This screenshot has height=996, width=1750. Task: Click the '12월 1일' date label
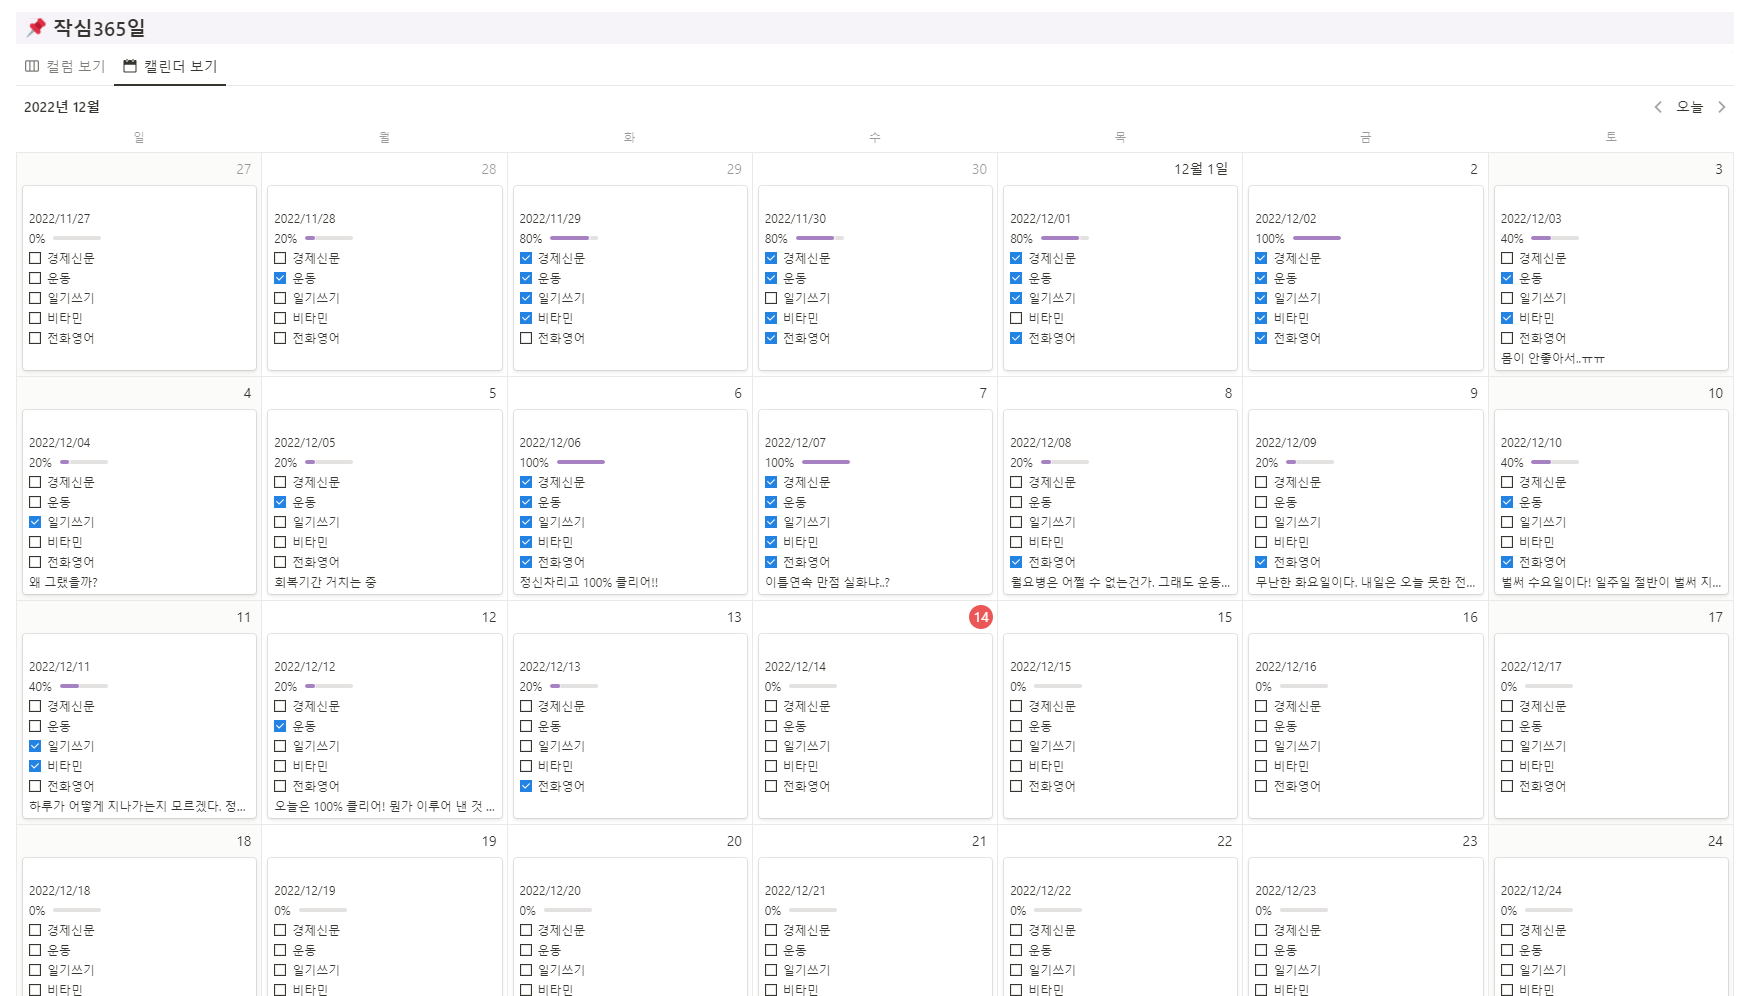(x=1201, y=169)
